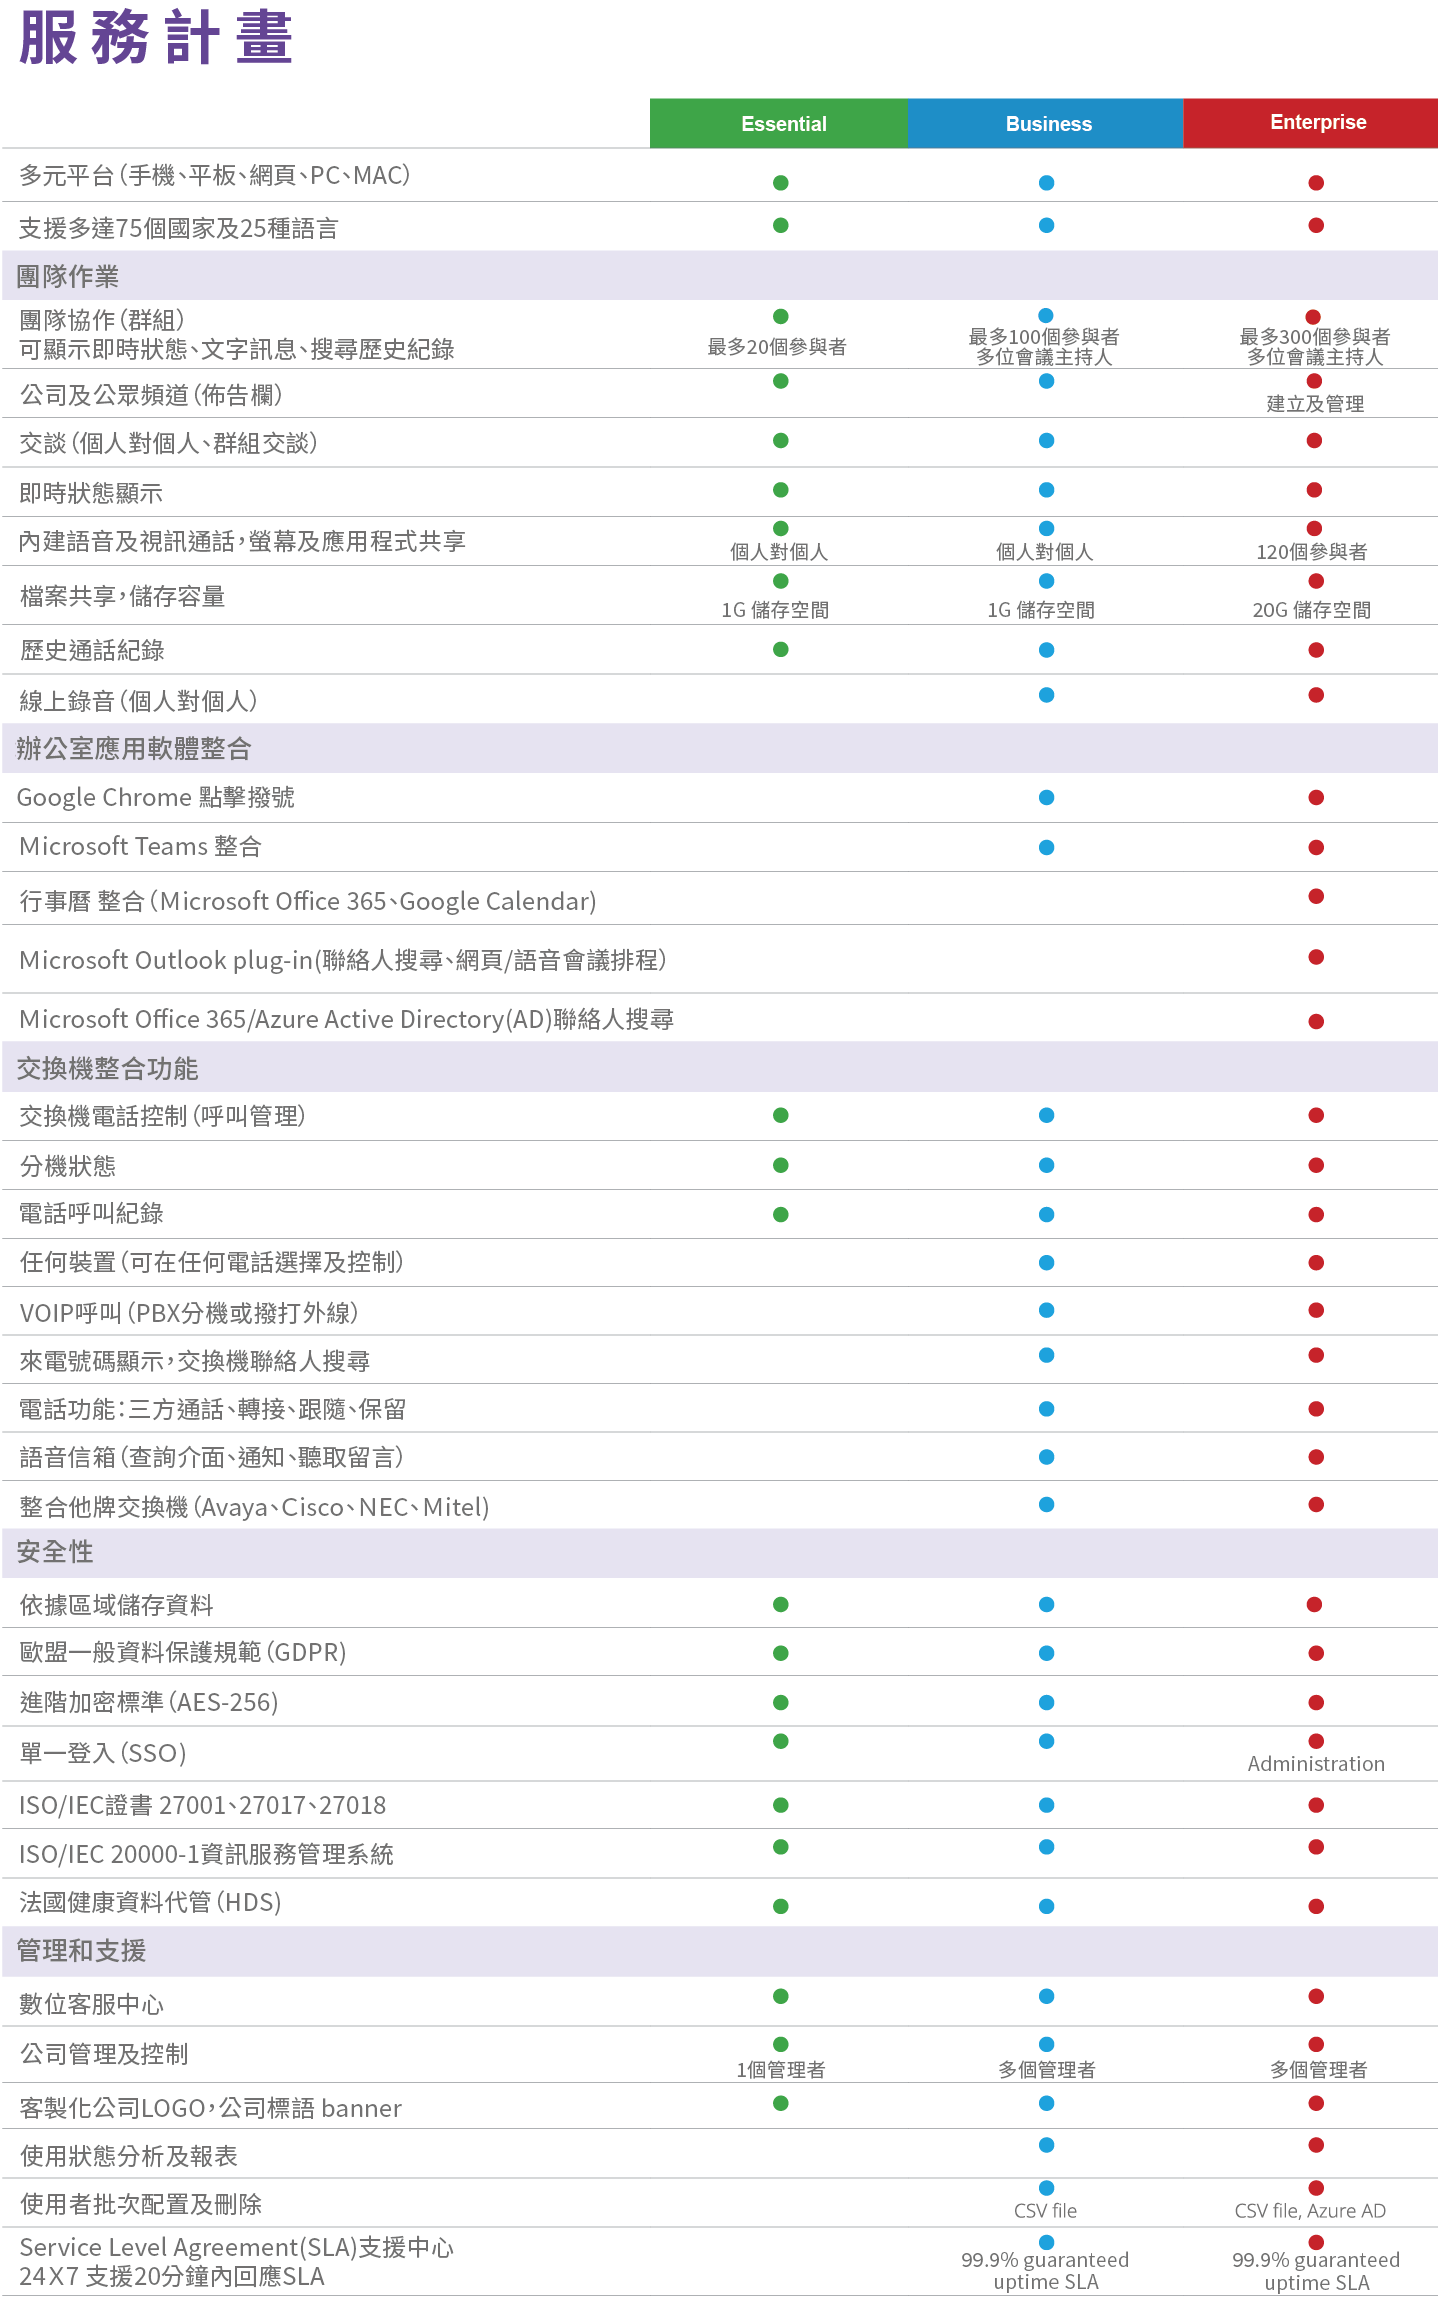Click Enterprise dot for 行事曆 整合 row
This screenshot has height=2298, width=1440.
click(x=1316, y=896)
